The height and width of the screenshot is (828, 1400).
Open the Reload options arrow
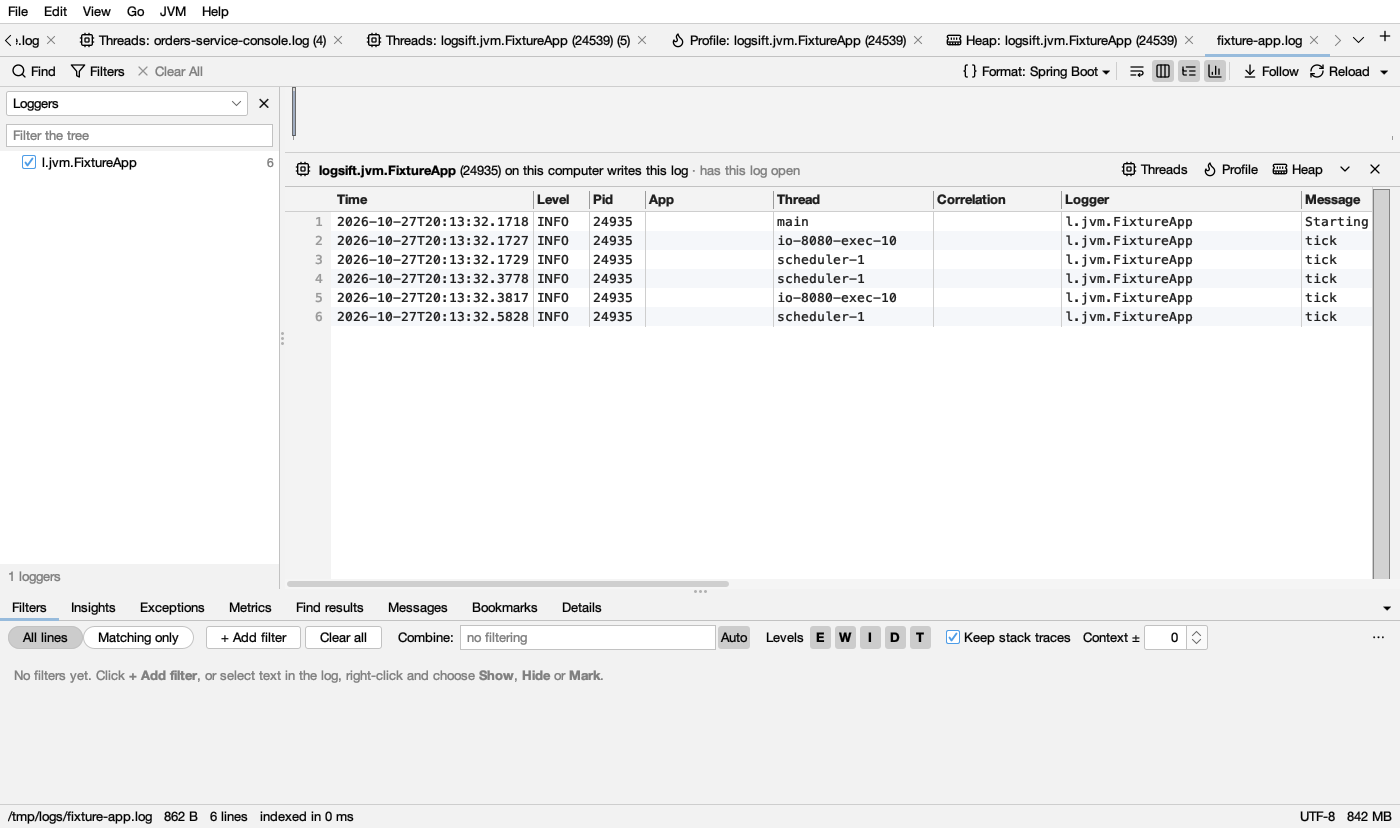click(x=1384, y=72)
